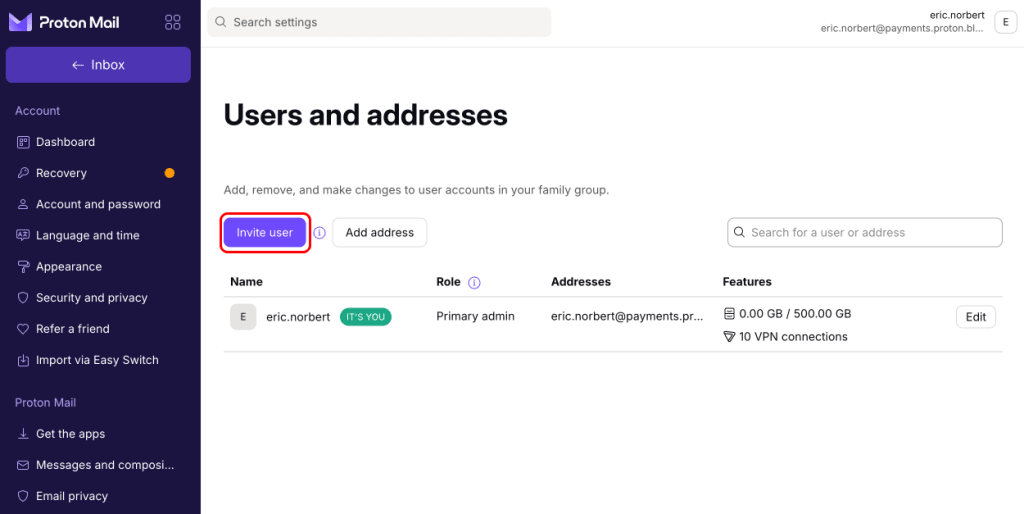1024x514 pixels.
Task: Click the Refer a friend heart icon
Action: 23,329
